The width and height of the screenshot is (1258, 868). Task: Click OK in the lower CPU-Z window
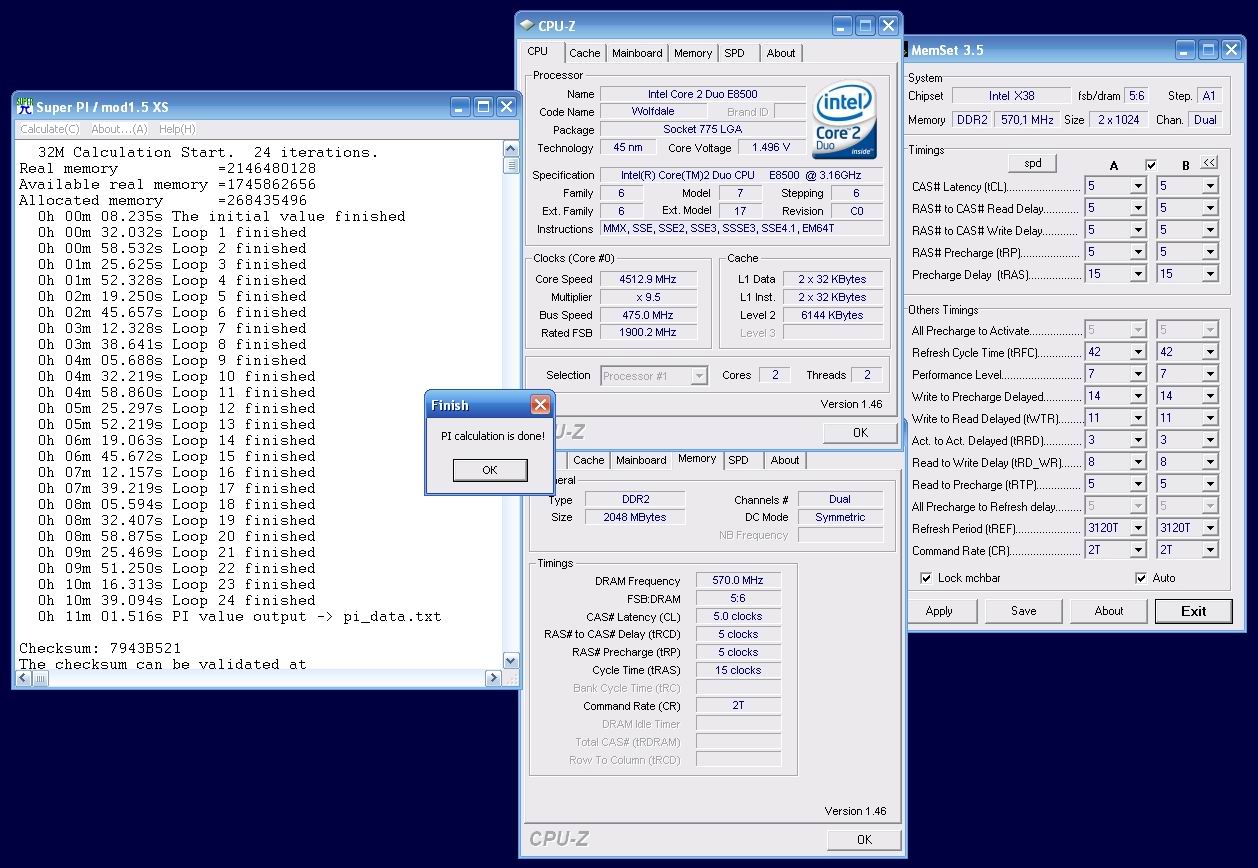pos(864,839)
